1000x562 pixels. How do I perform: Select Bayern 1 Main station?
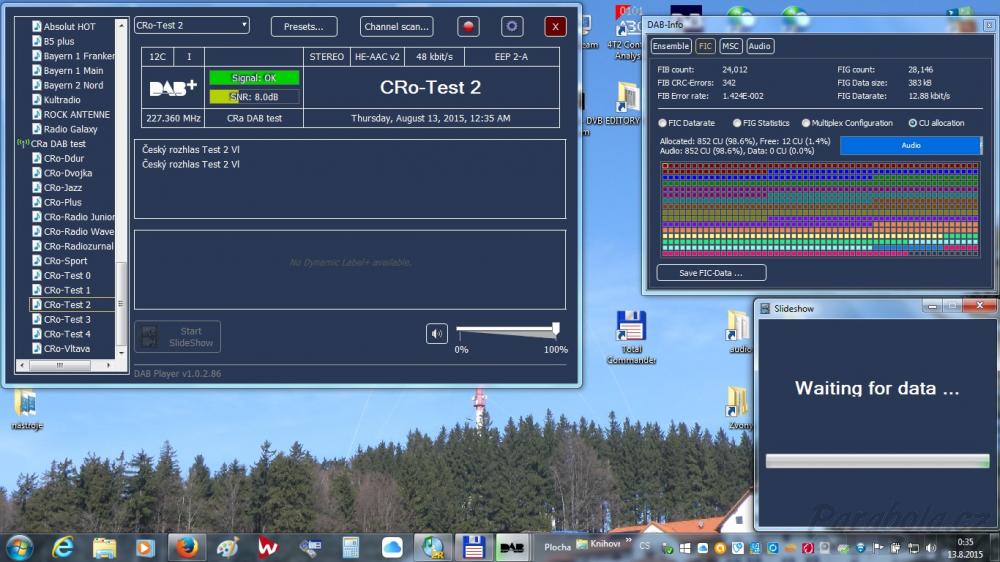coord(73,70)
